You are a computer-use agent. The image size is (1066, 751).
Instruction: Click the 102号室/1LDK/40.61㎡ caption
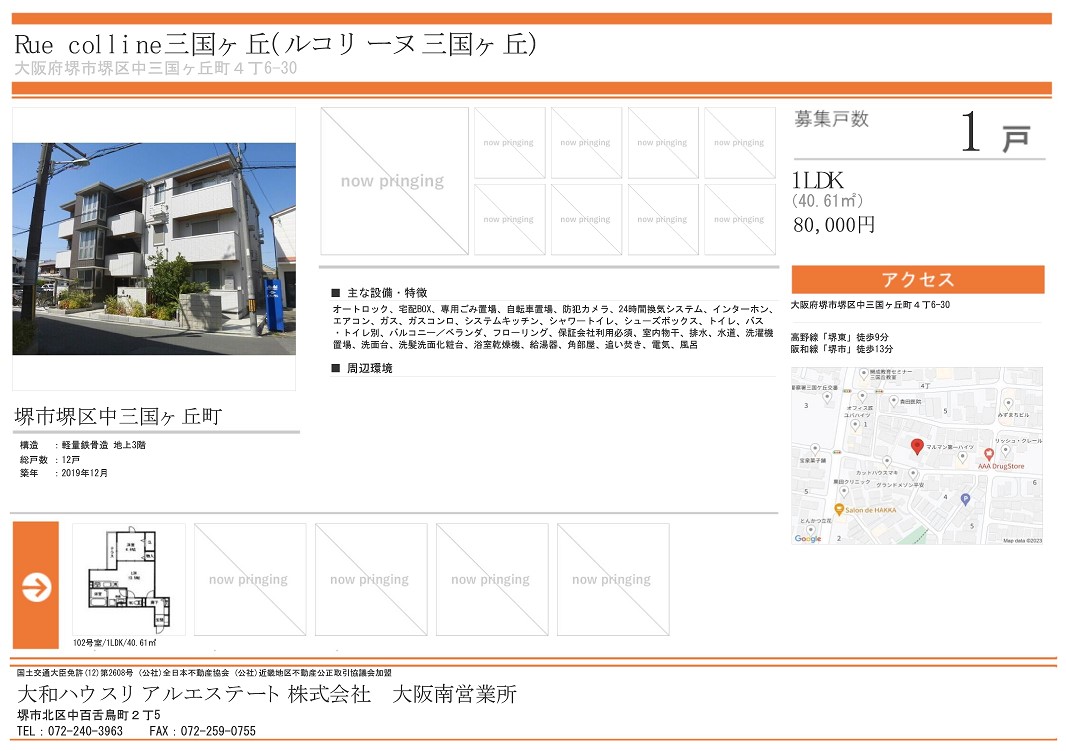coord(115,642)
